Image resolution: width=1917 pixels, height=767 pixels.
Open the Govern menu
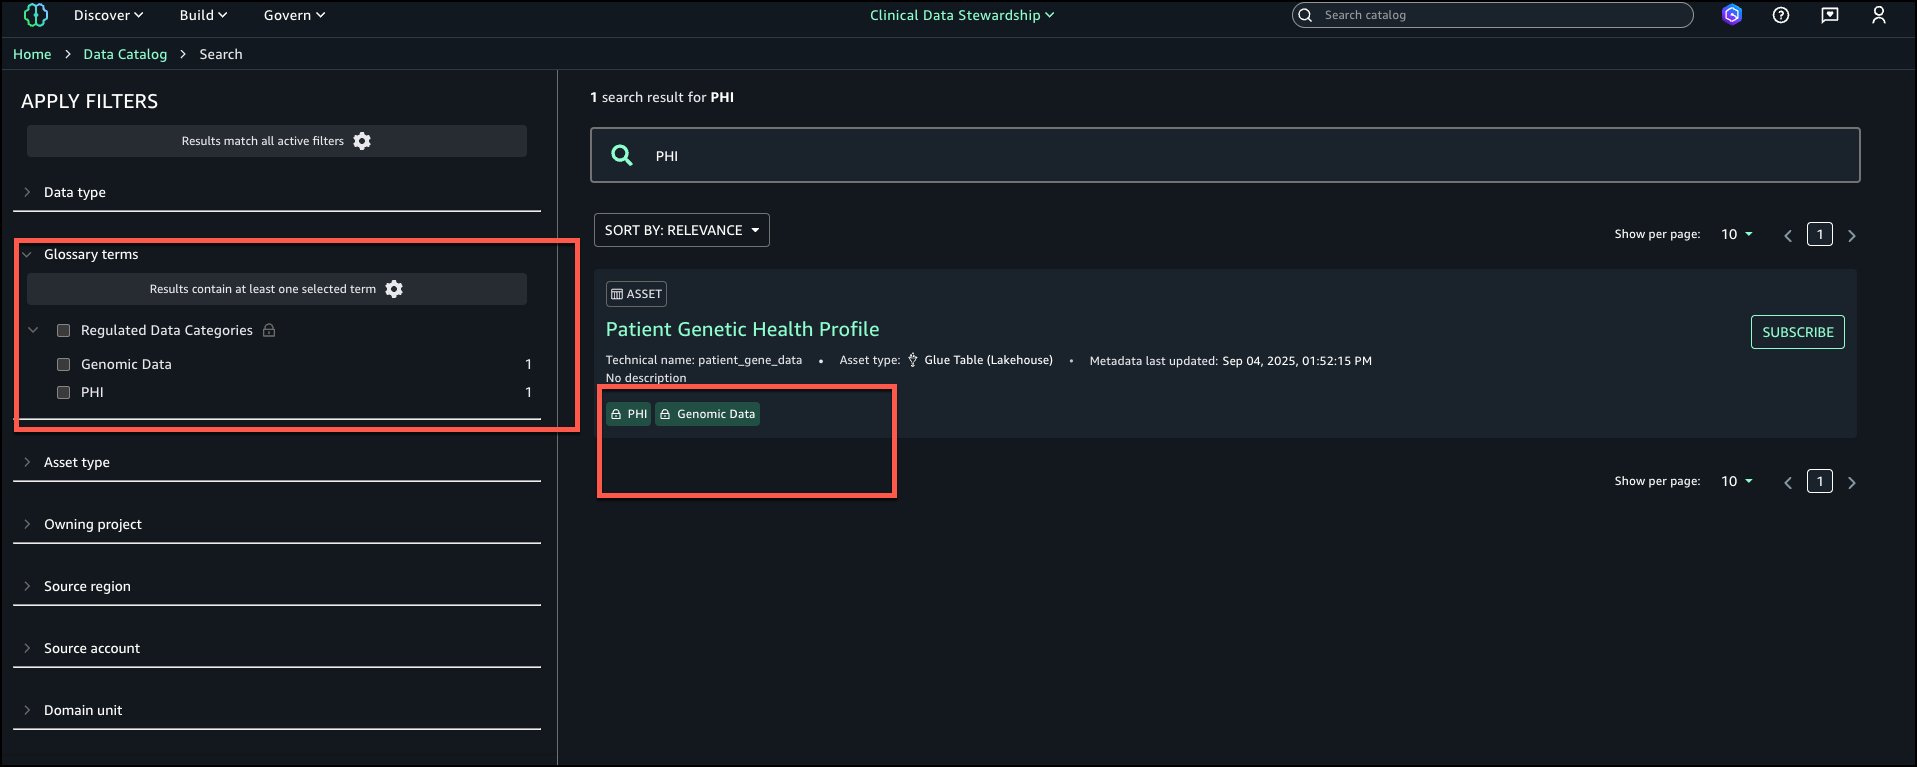coord(294,15)
